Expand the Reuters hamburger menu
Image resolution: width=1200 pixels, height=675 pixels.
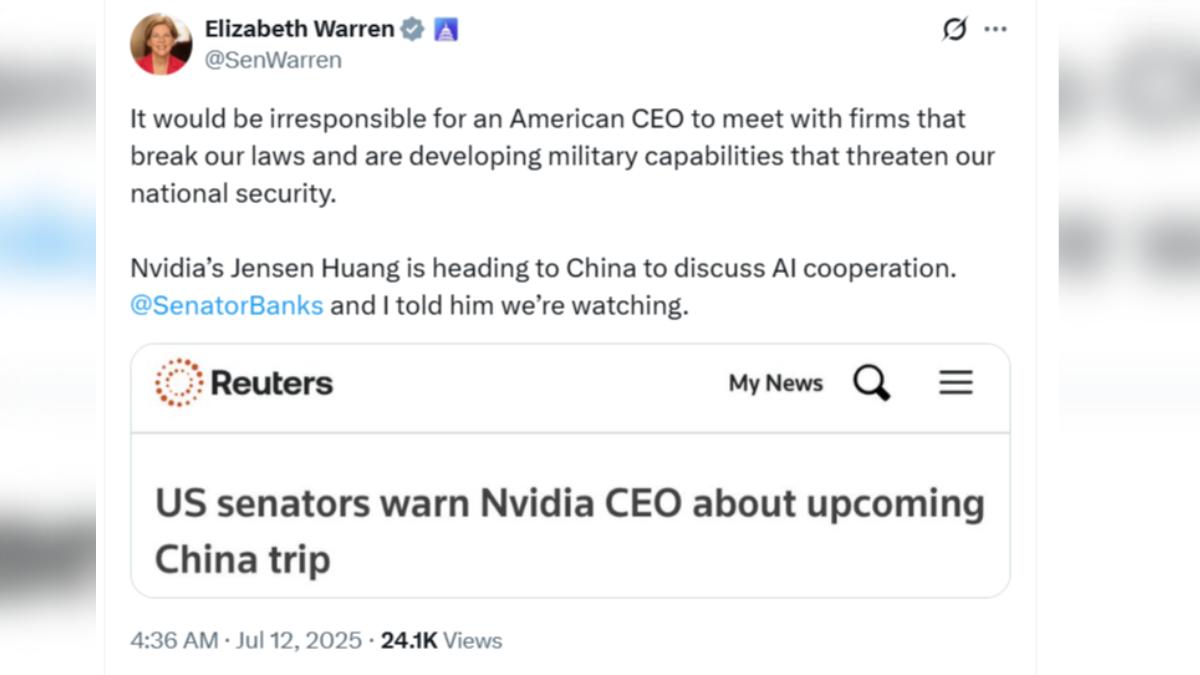tap(956, 383)
